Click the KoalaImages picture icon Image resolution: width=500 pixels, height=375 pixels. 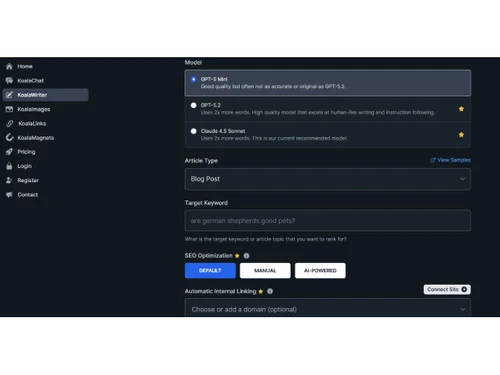9,109
